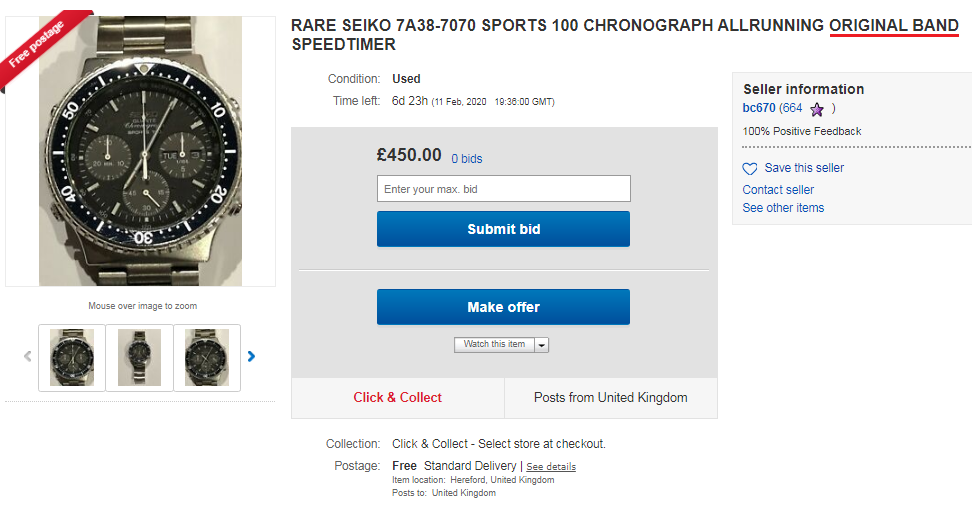The height and width of the screenshot is (511, 972).
Task: Click the Contact seller link
Action: coord(778,190)
